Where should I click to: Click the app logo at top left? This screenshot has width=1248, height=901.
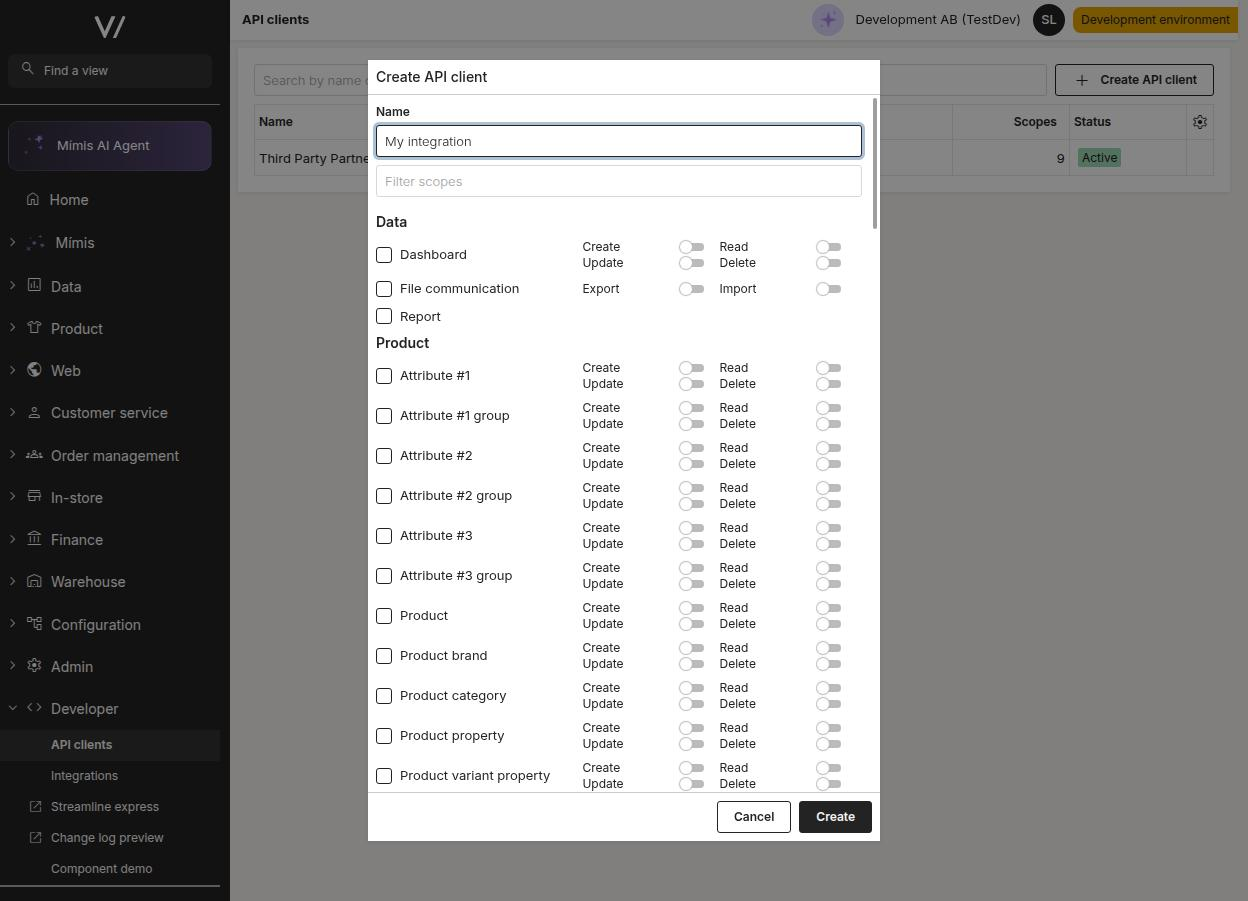coord(109,27)
